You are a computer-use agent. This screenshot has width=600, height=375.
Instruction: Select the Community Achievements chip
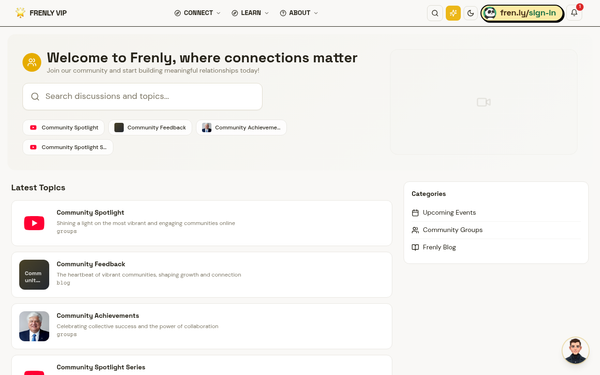241,127
